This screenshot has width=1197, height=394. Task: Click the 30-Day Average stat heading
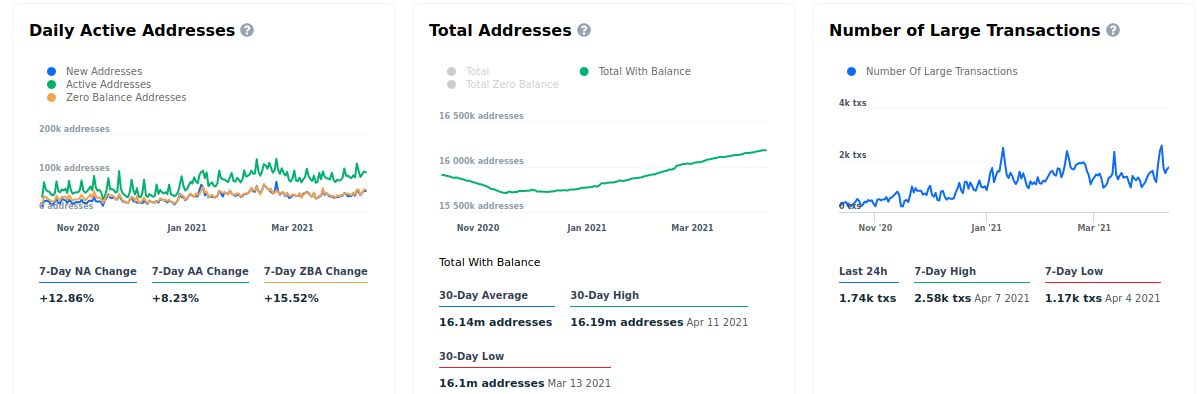[x=483, y=296]
